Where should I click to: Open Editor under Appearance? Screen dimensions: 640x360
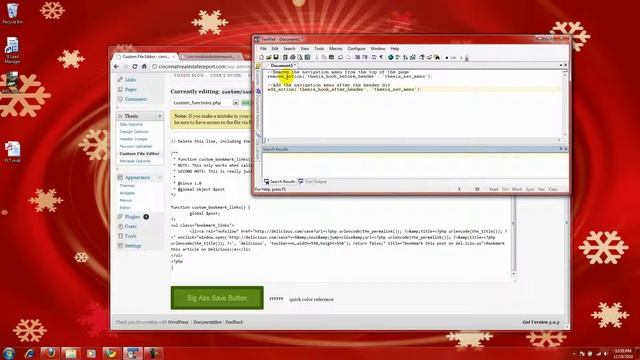coord(125,208)
